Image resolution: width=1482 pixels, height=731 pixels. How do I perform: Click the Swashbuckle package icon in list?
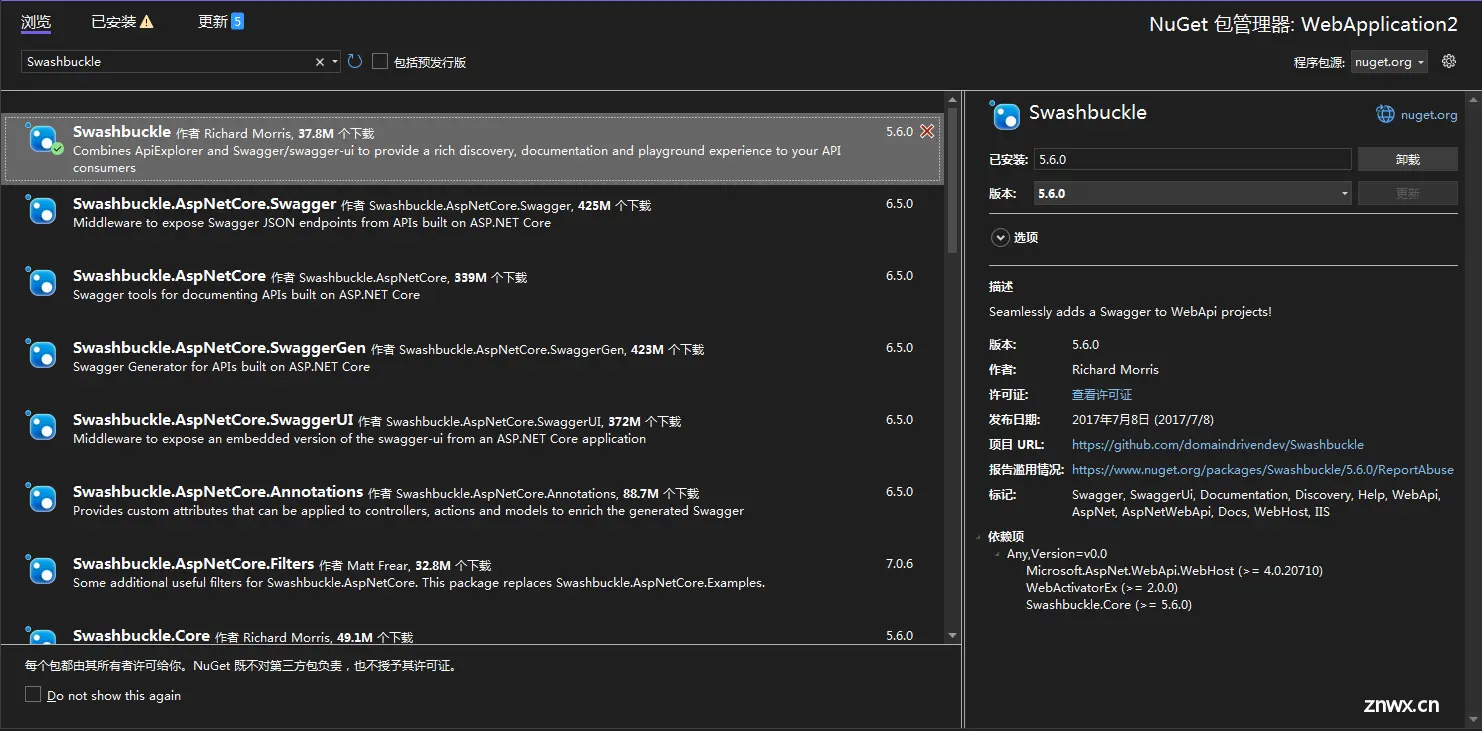[42, 139]
